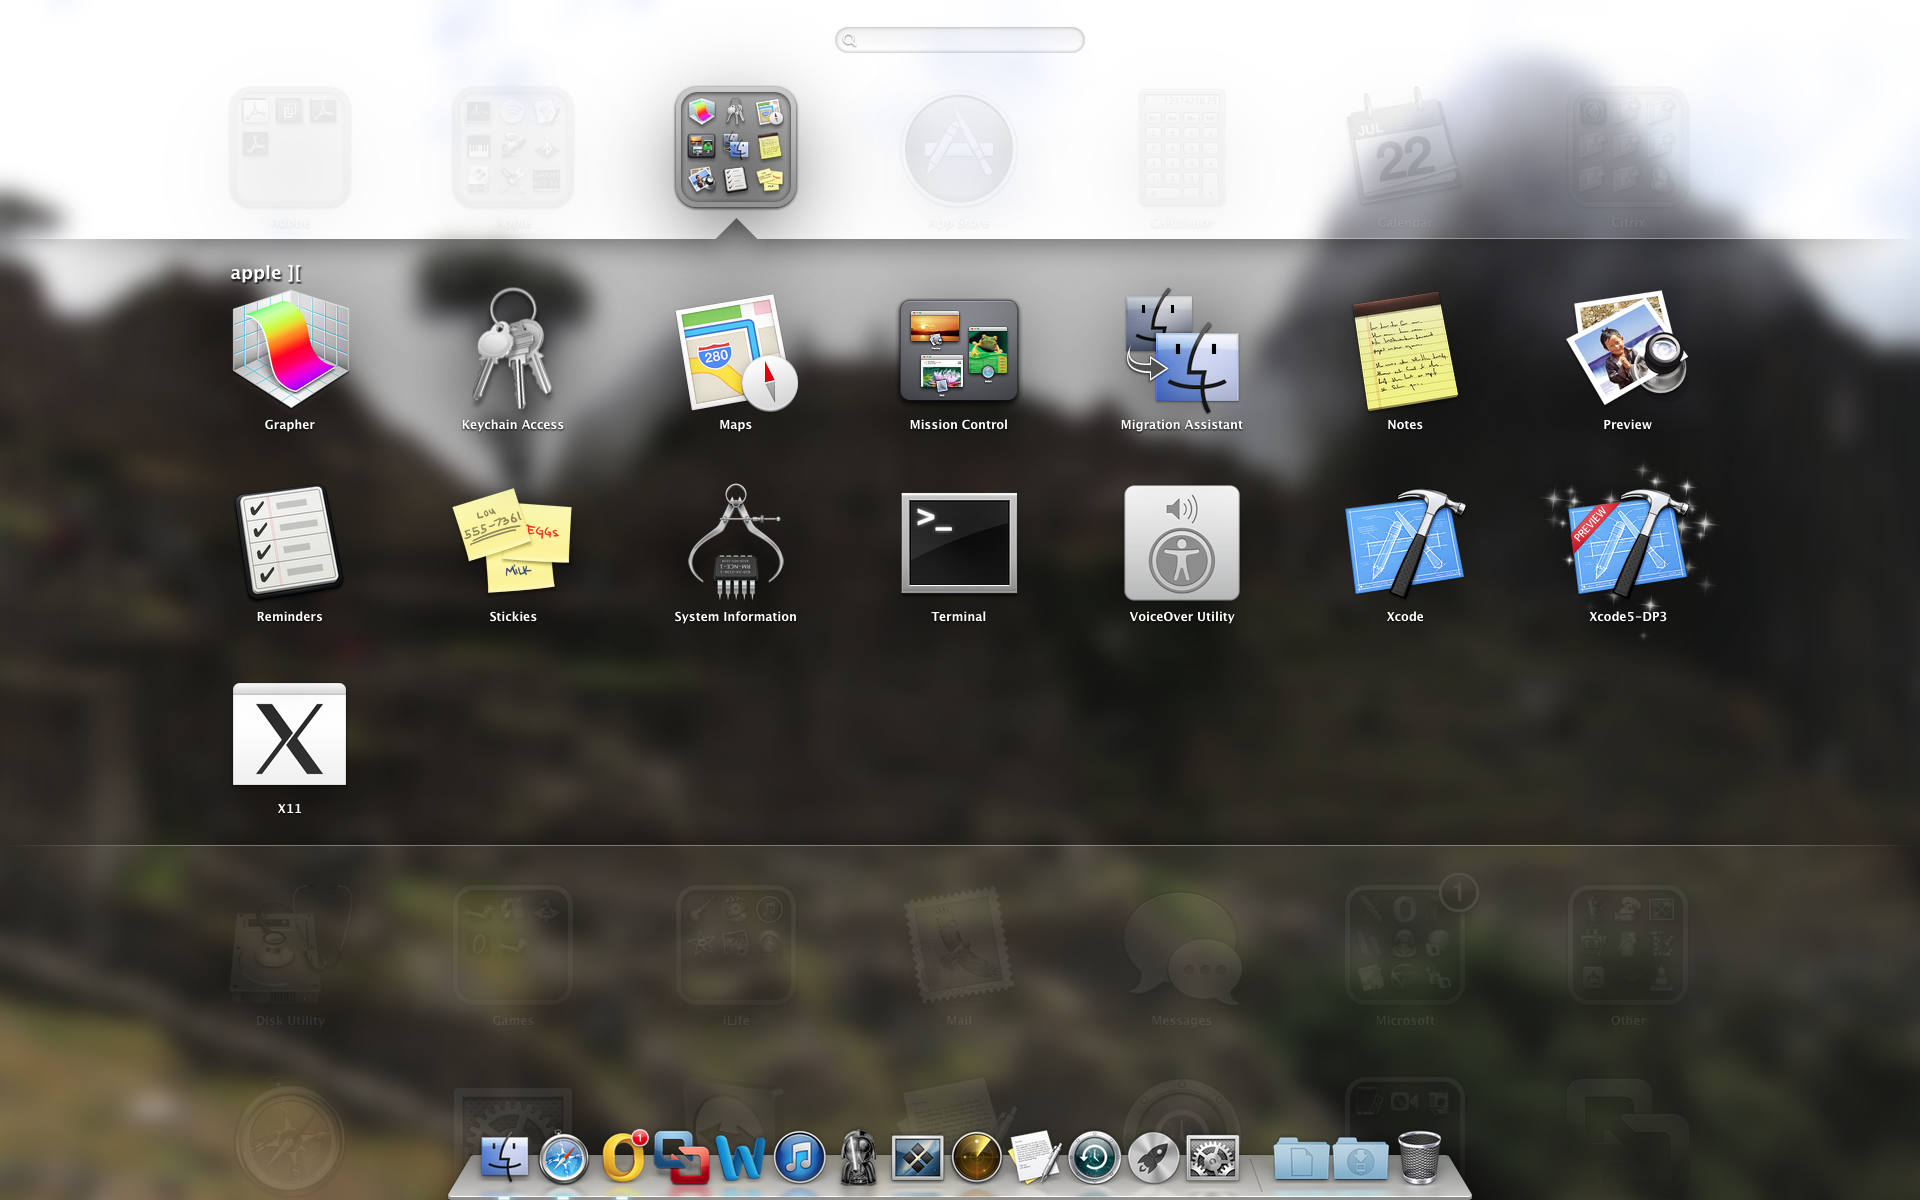This screenshot has width=1920, height=1200.
Task: Open Mission Control
Action: click(x=959, y=350)
